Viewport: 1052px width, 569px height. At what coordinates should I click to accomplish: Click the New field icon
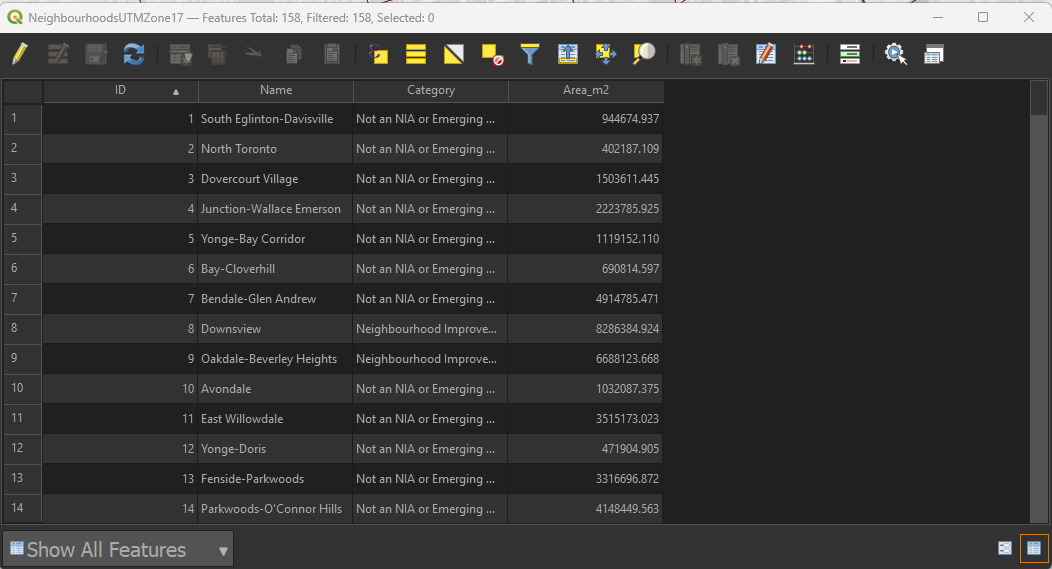click(690, 54)
